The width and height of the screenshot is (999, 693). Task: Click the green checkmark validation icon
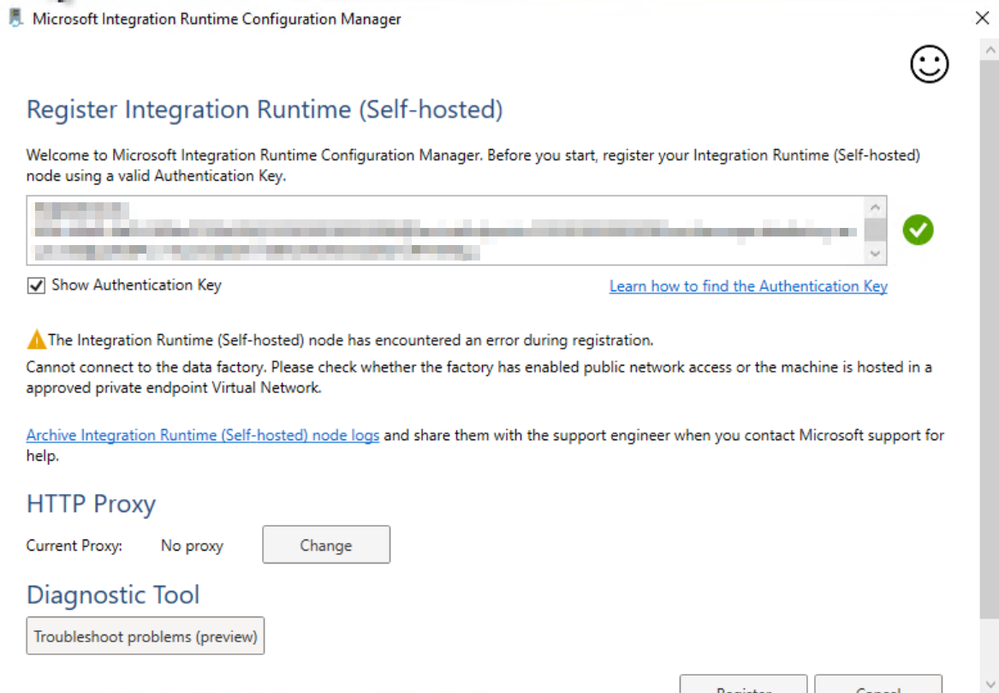tap(917, 230)
